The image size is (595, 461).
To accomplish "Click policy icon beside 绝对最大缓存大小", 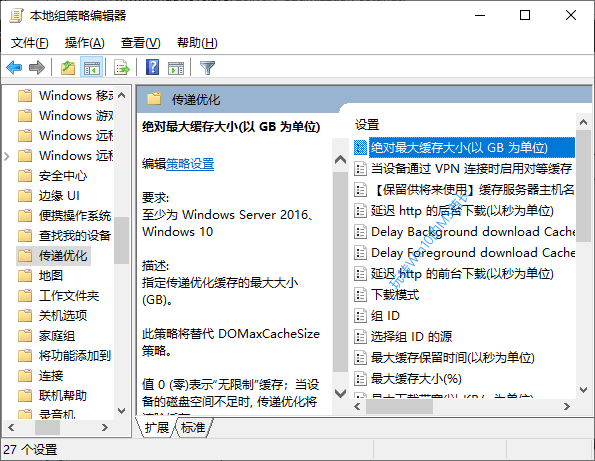I will 360,147.
